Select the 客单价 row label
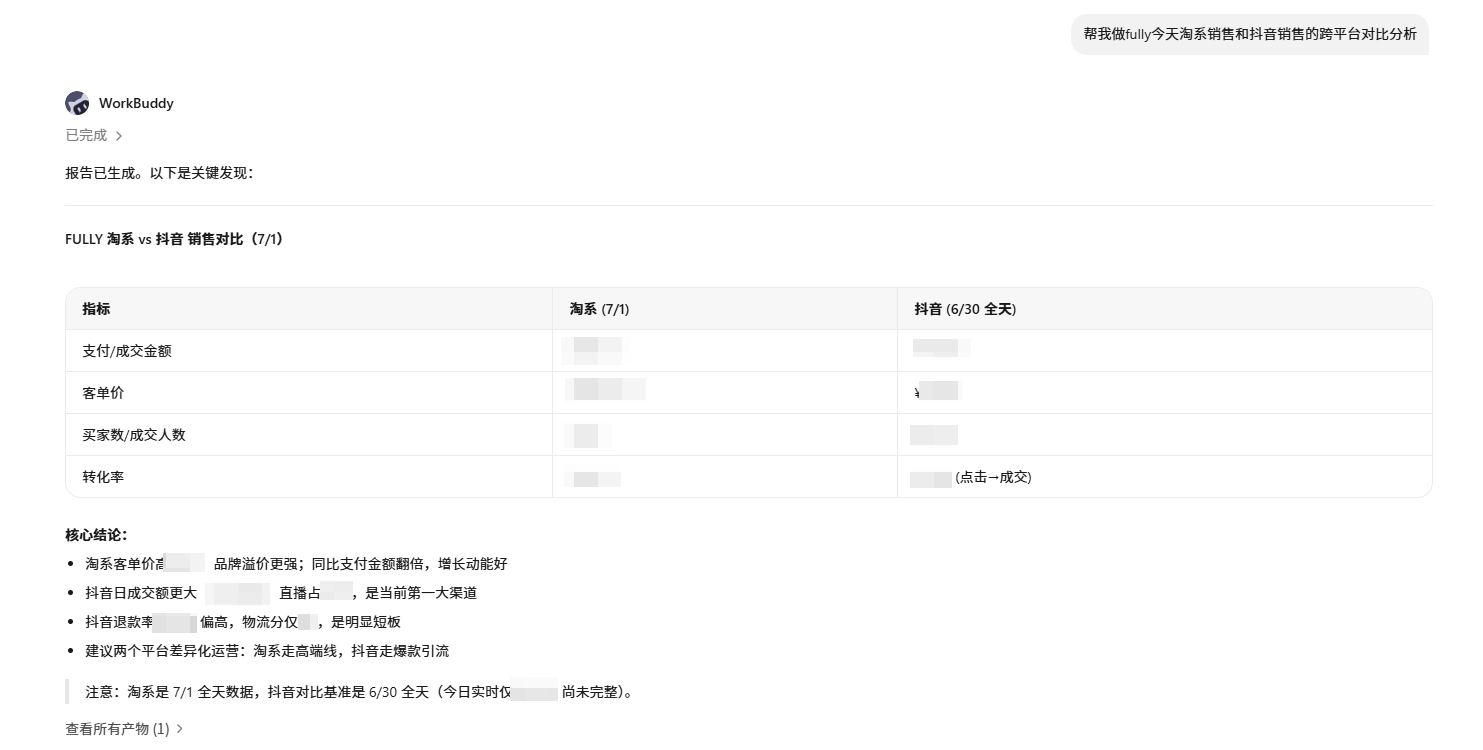 pos(103,393)
